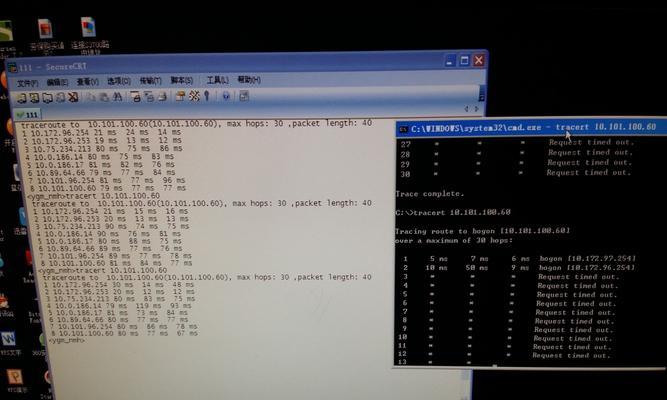Click the first Connect icon in SecureCRT toolbar

21,98
